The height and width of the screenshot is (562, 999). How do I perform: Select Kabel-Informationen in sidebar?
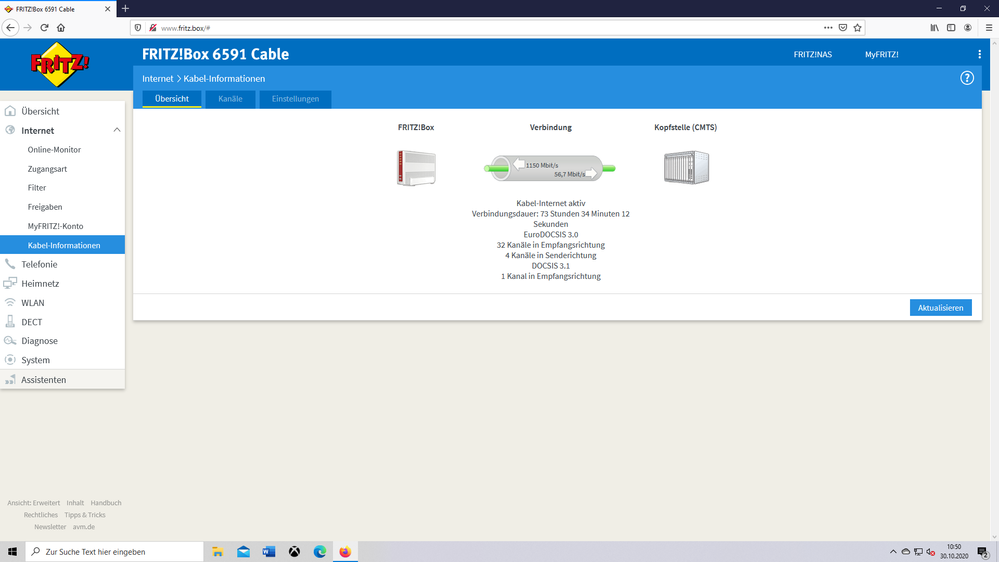[x=62, y=245]
